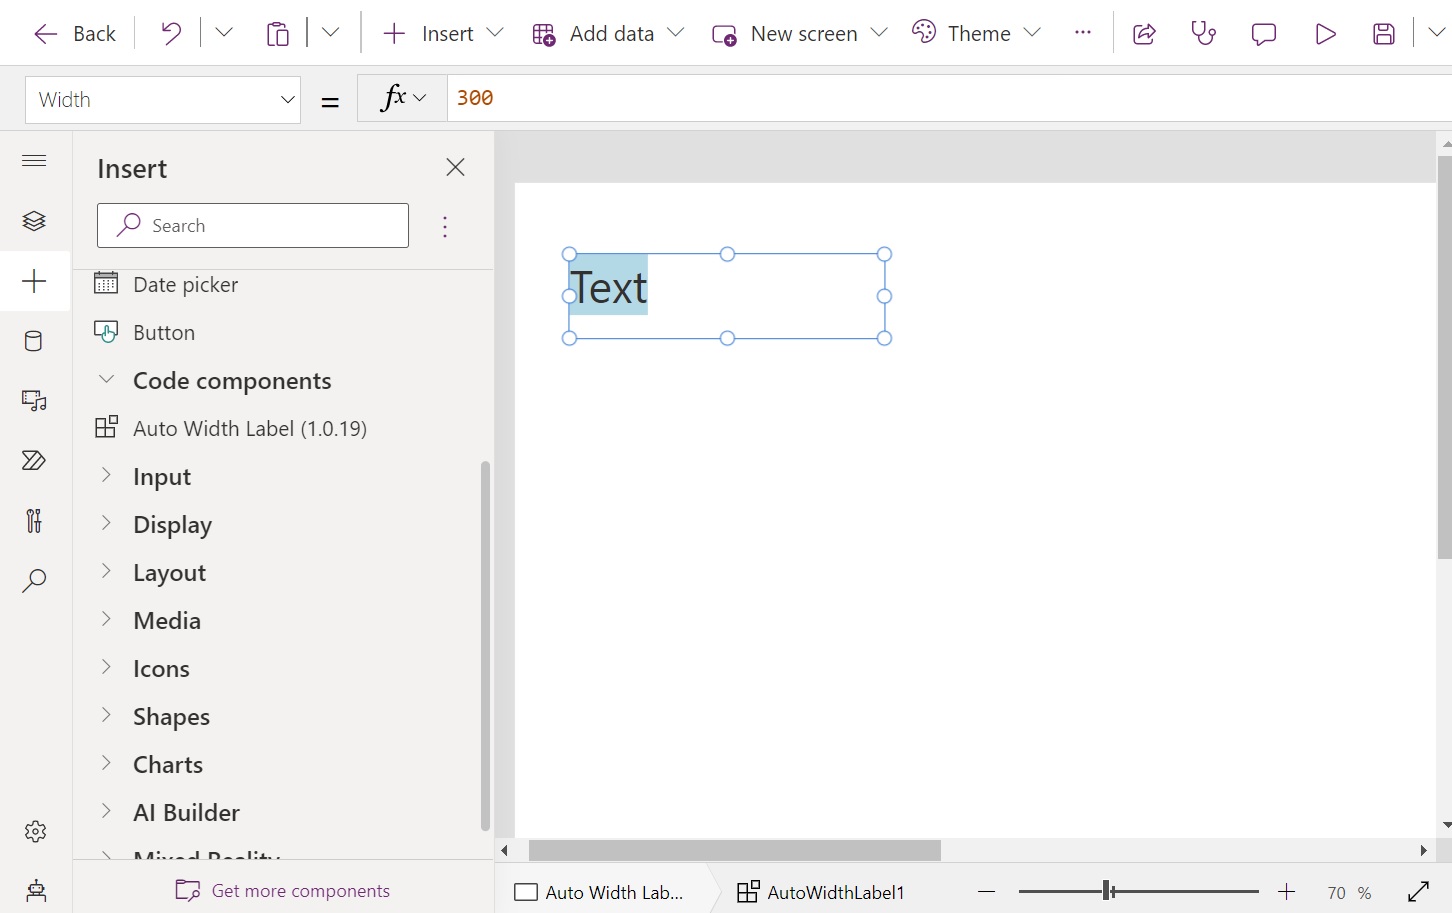Viewport: 1452px width, 913px height.
Task: Click the Back button
Action: (73, 33)
